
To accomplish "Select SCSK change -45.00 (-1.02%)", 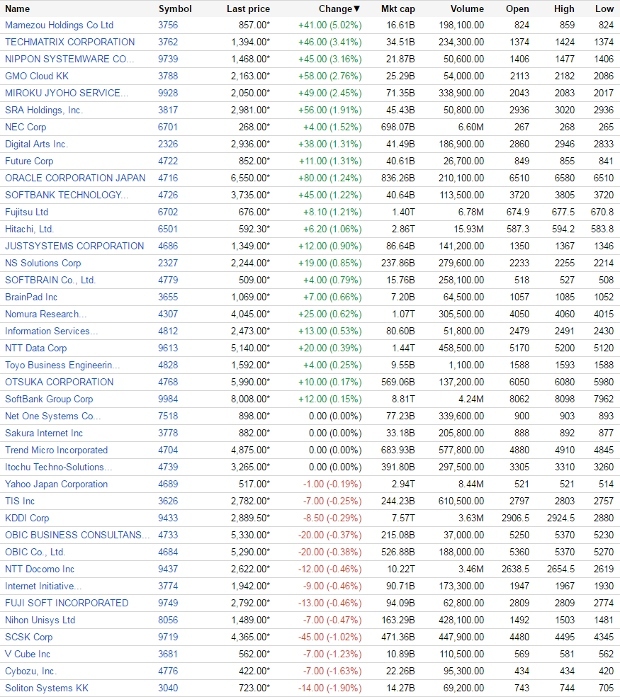I will [x=330, y=637].
